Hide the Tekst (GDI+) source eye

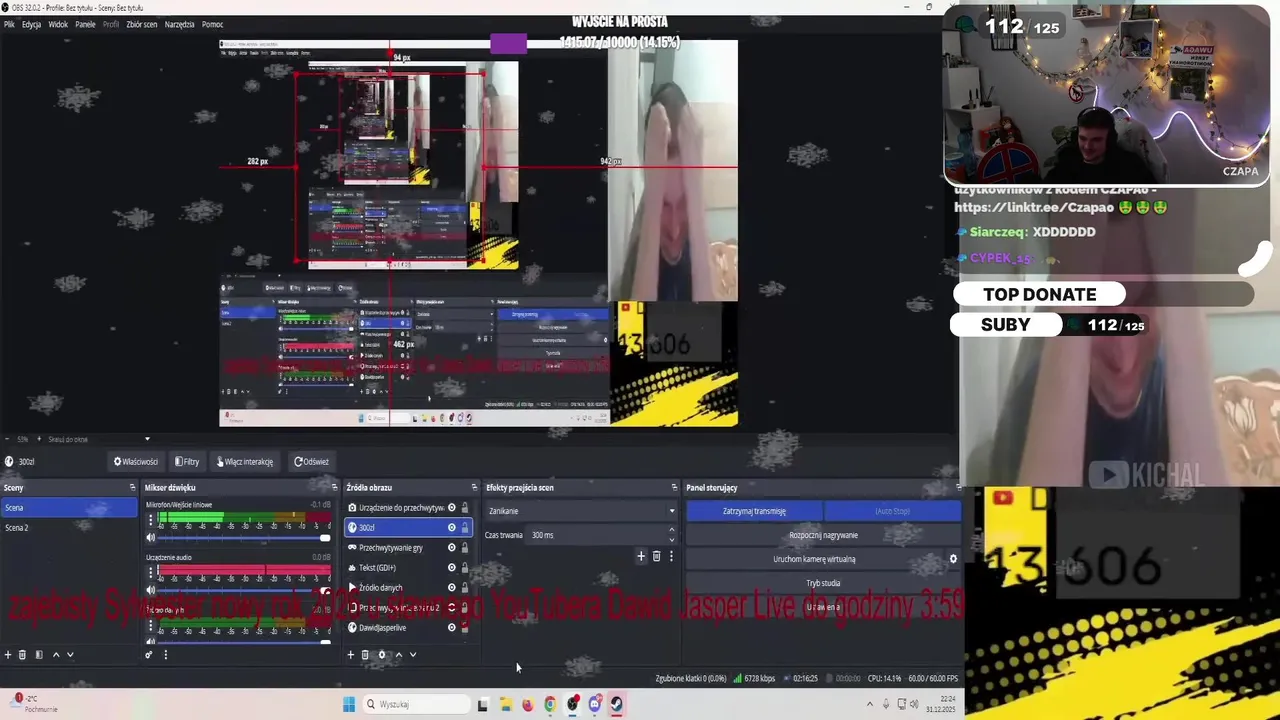click(x=452, y=568)
